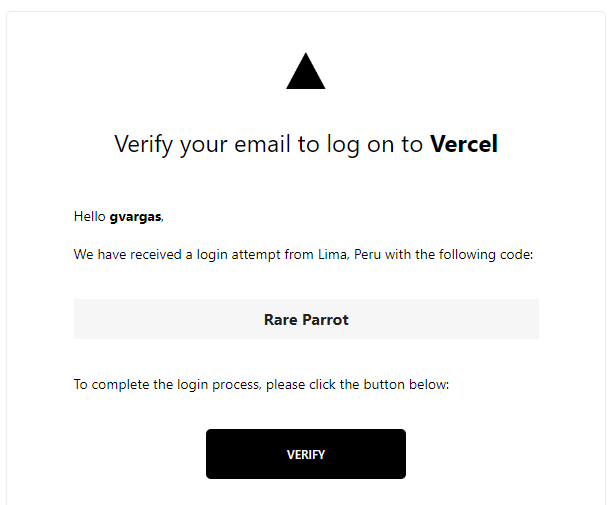Click 'To complete the login process' text
Screen dimensions: 611x505
tap(167, 385)
